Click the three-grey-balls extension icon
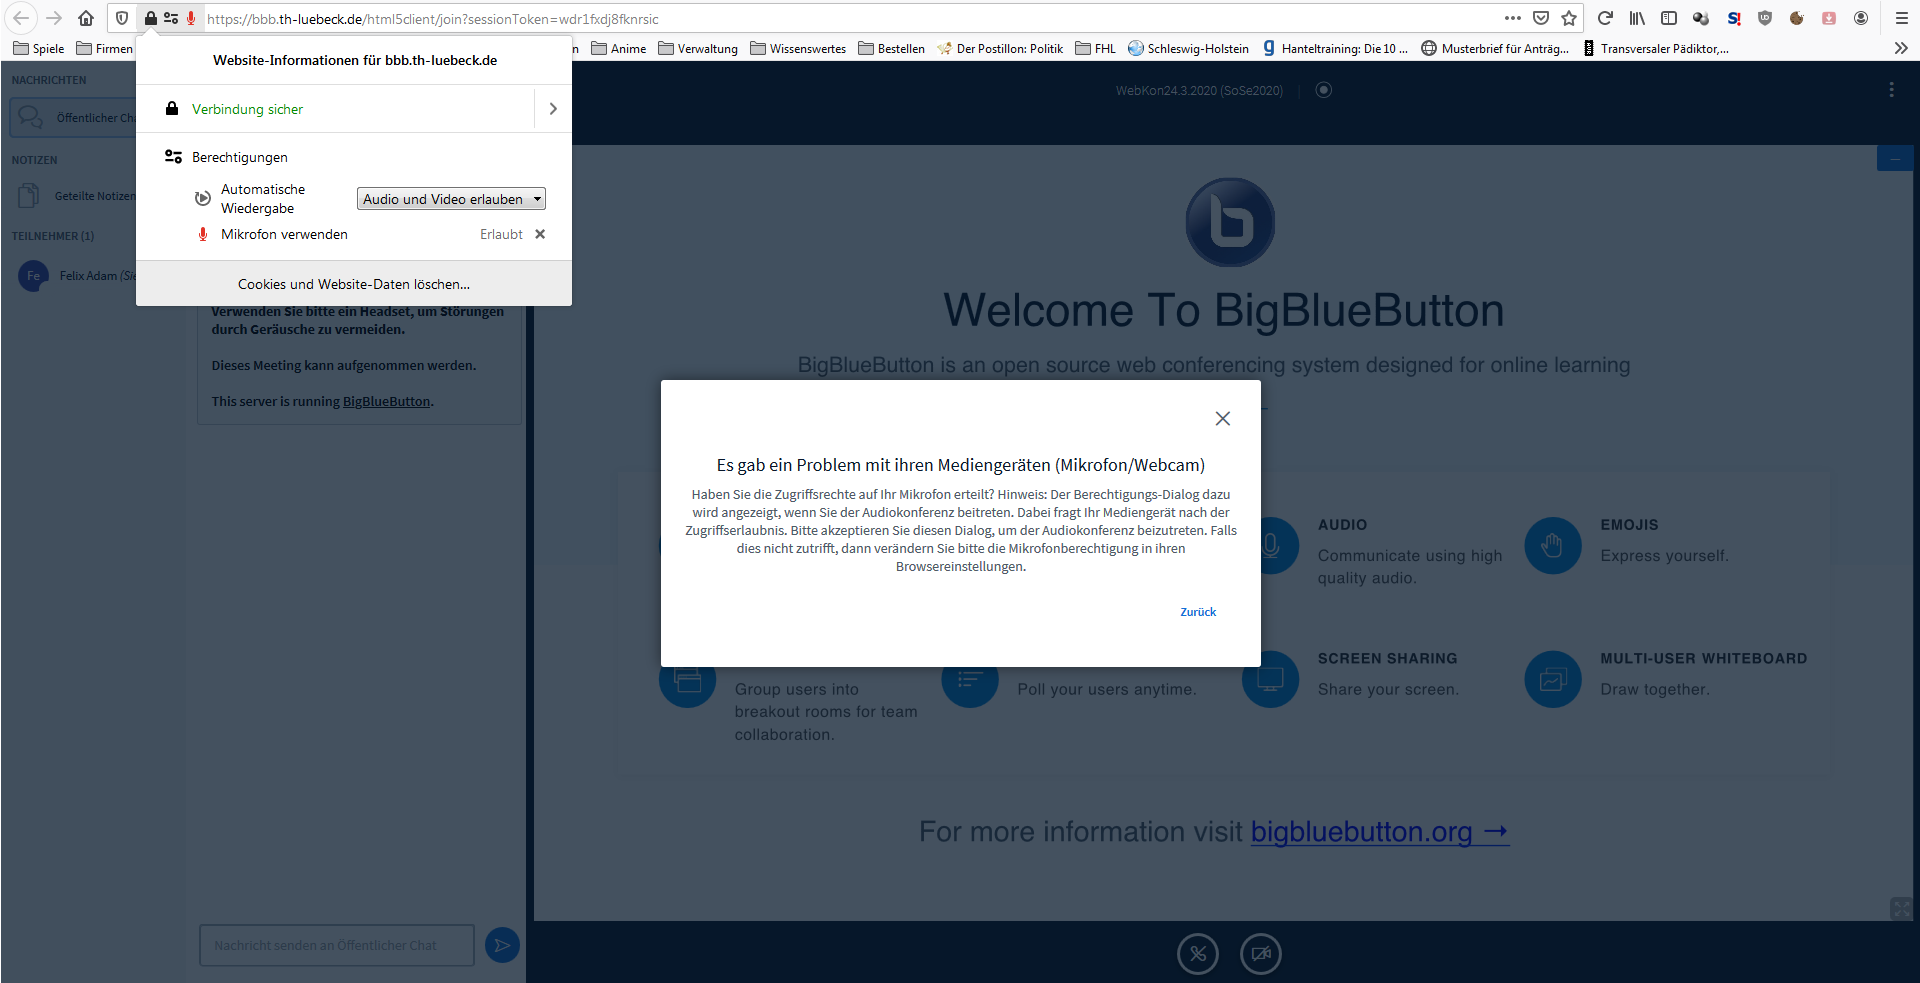Viewport: 1920px width, 983px height. click(x=1701, y=18)
